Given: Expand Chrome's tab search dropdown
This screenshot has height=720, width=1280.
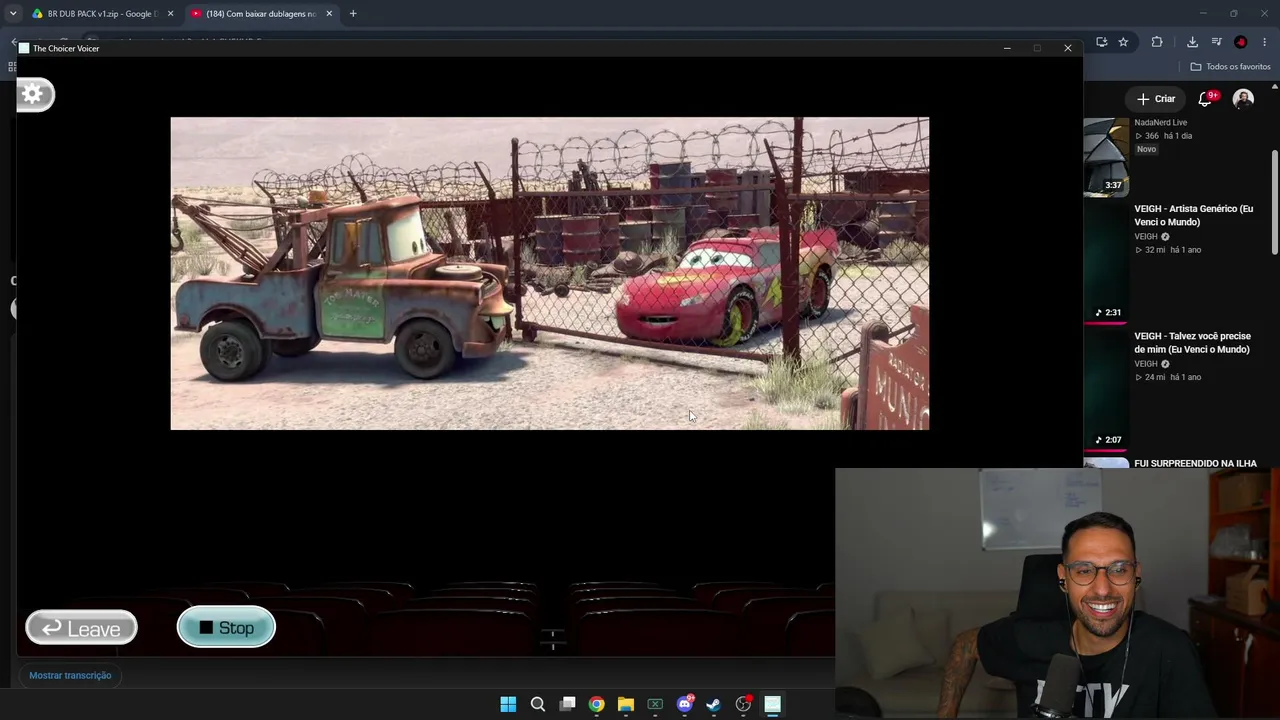Looking at the screenshot, I should [x=13, y=14].
